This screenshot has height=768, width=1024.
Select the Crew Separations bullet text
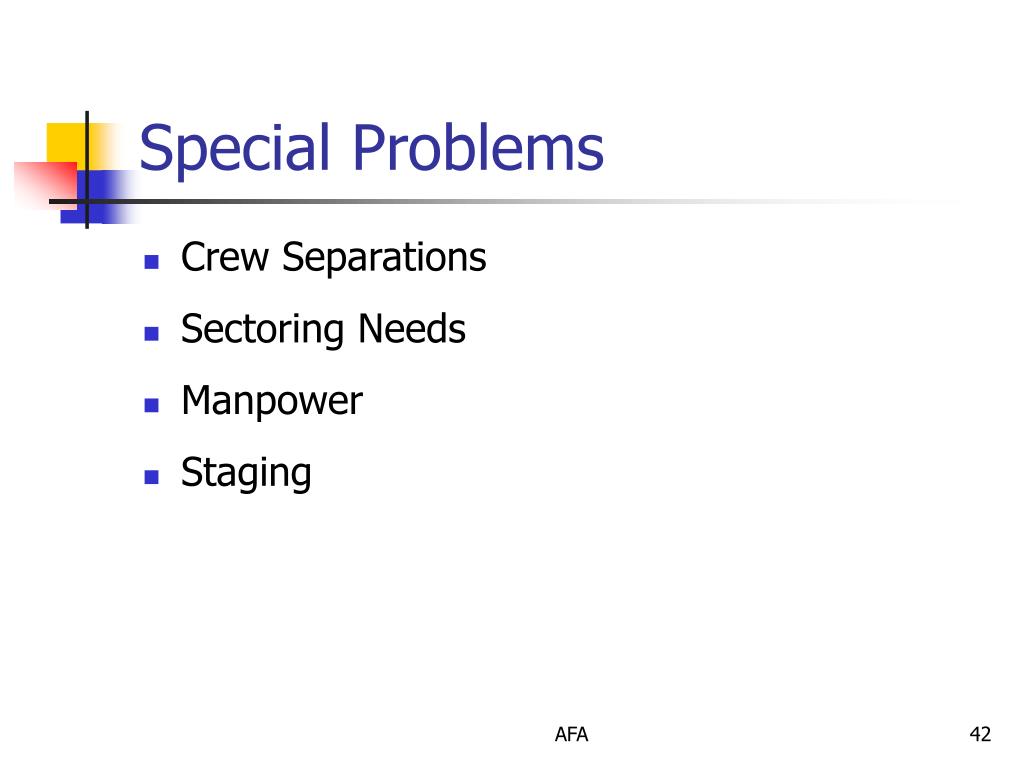click(333, 259)
